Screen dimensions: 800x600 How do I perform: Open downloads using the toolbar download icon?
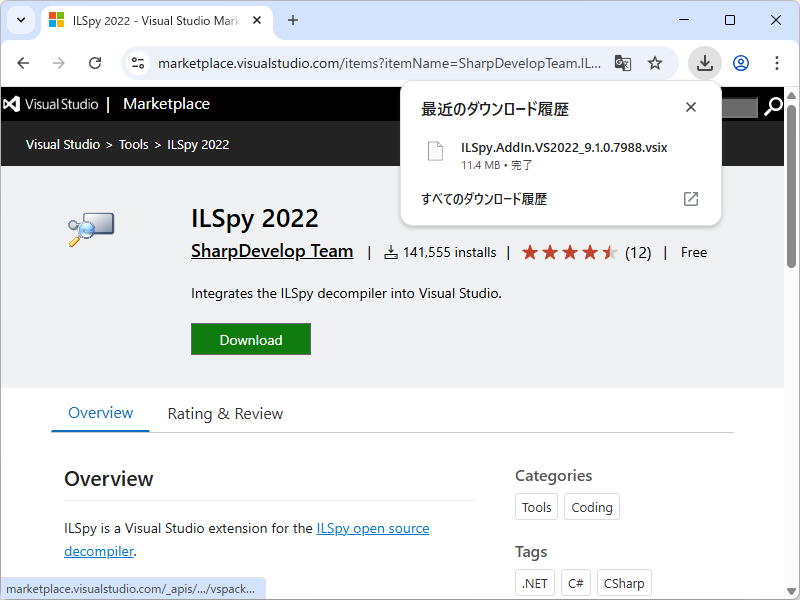(704, 62)
